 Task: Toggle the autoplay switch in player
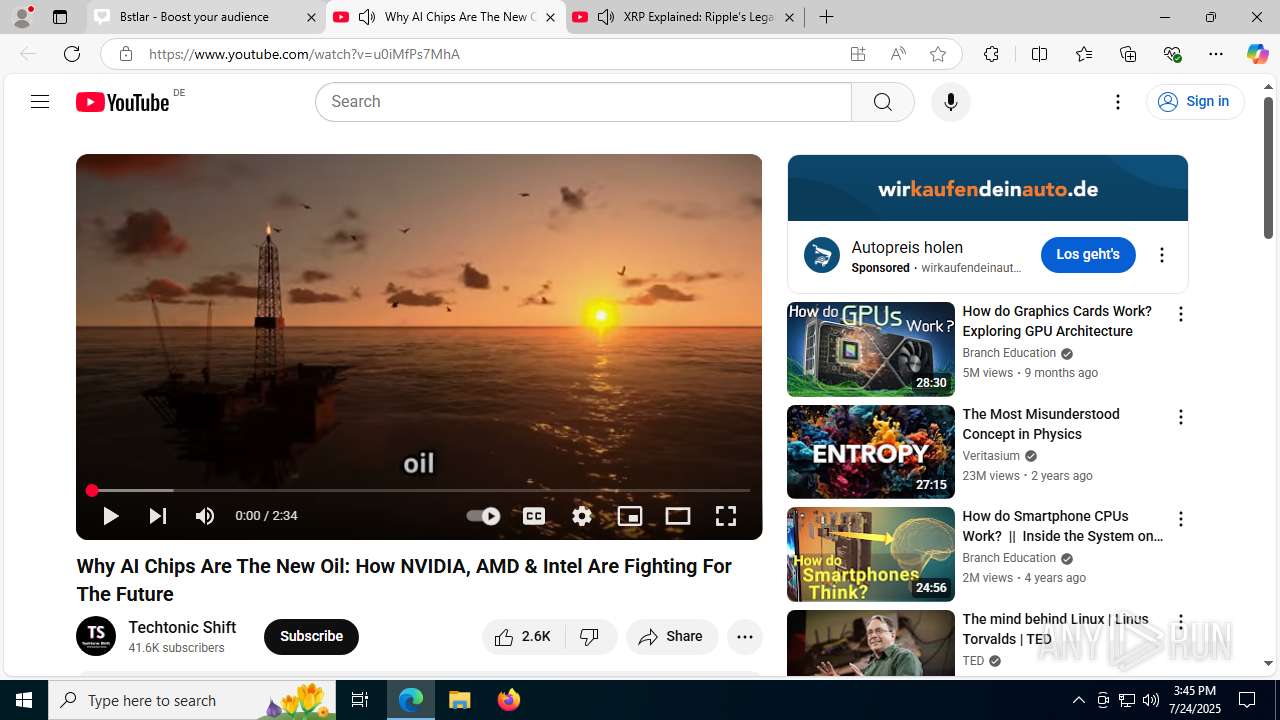coord(483,516)
